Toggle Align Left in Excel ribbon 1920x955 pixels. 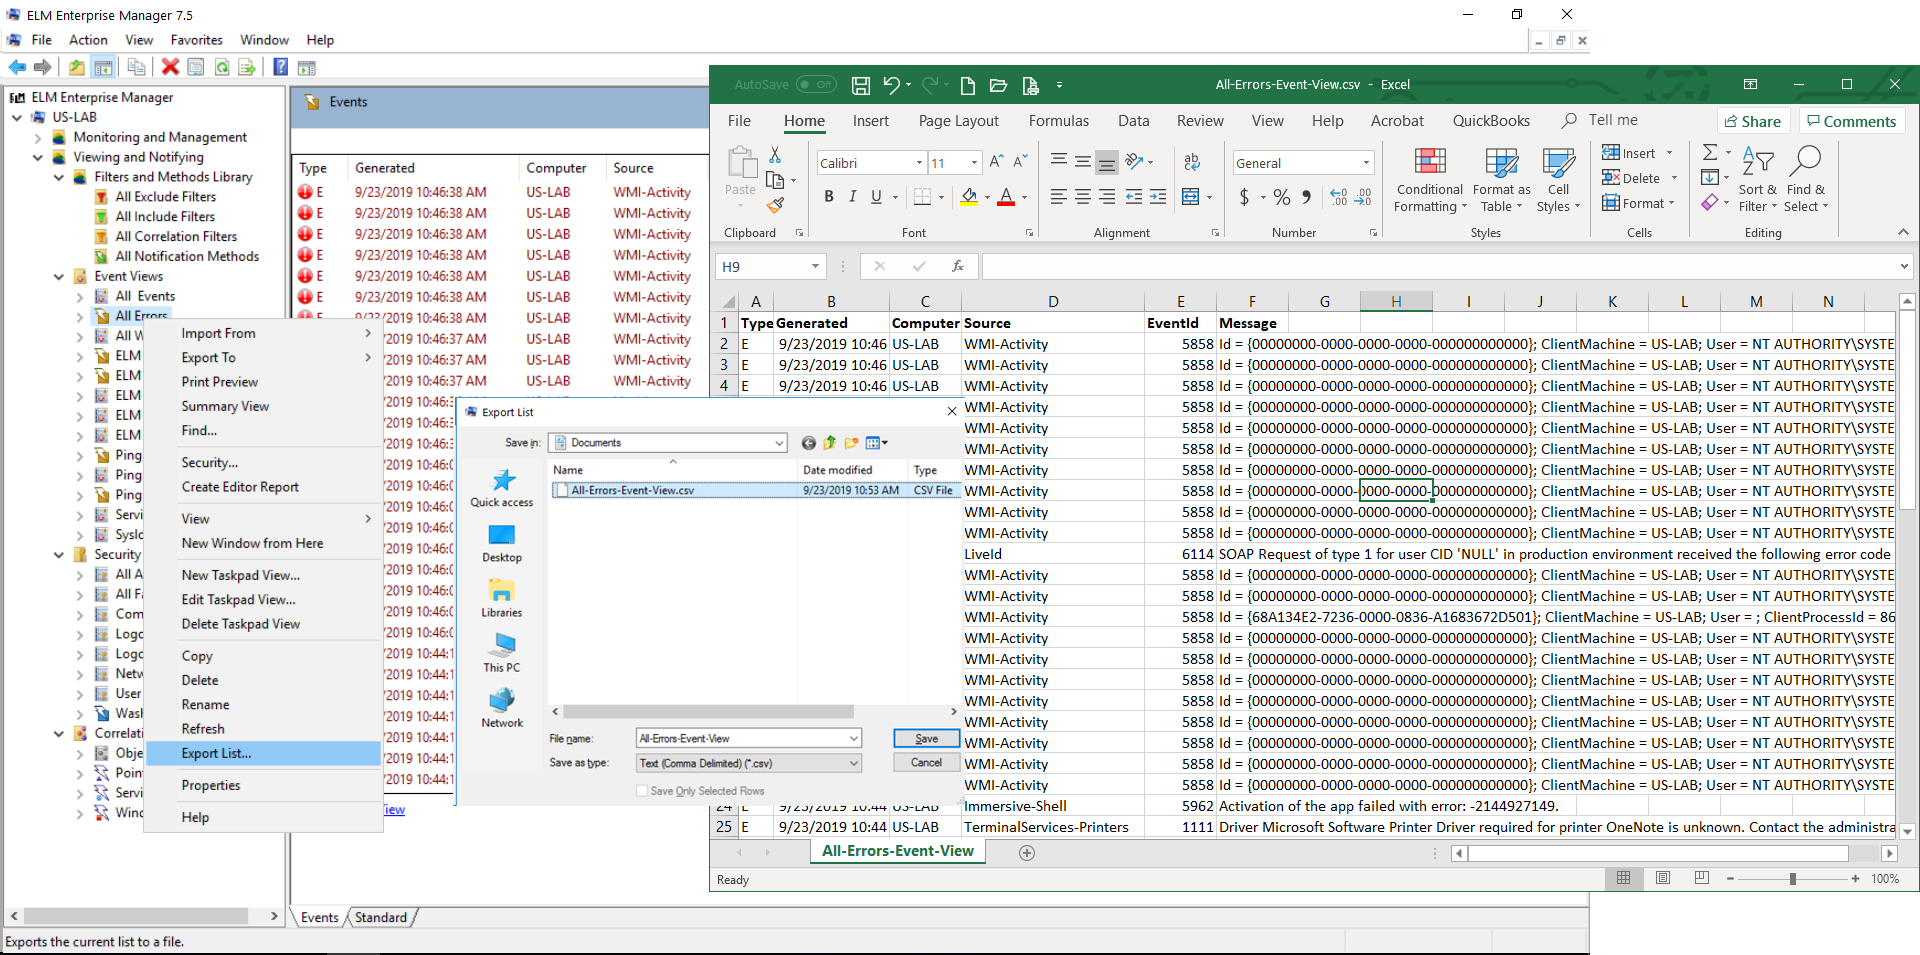1058,197
